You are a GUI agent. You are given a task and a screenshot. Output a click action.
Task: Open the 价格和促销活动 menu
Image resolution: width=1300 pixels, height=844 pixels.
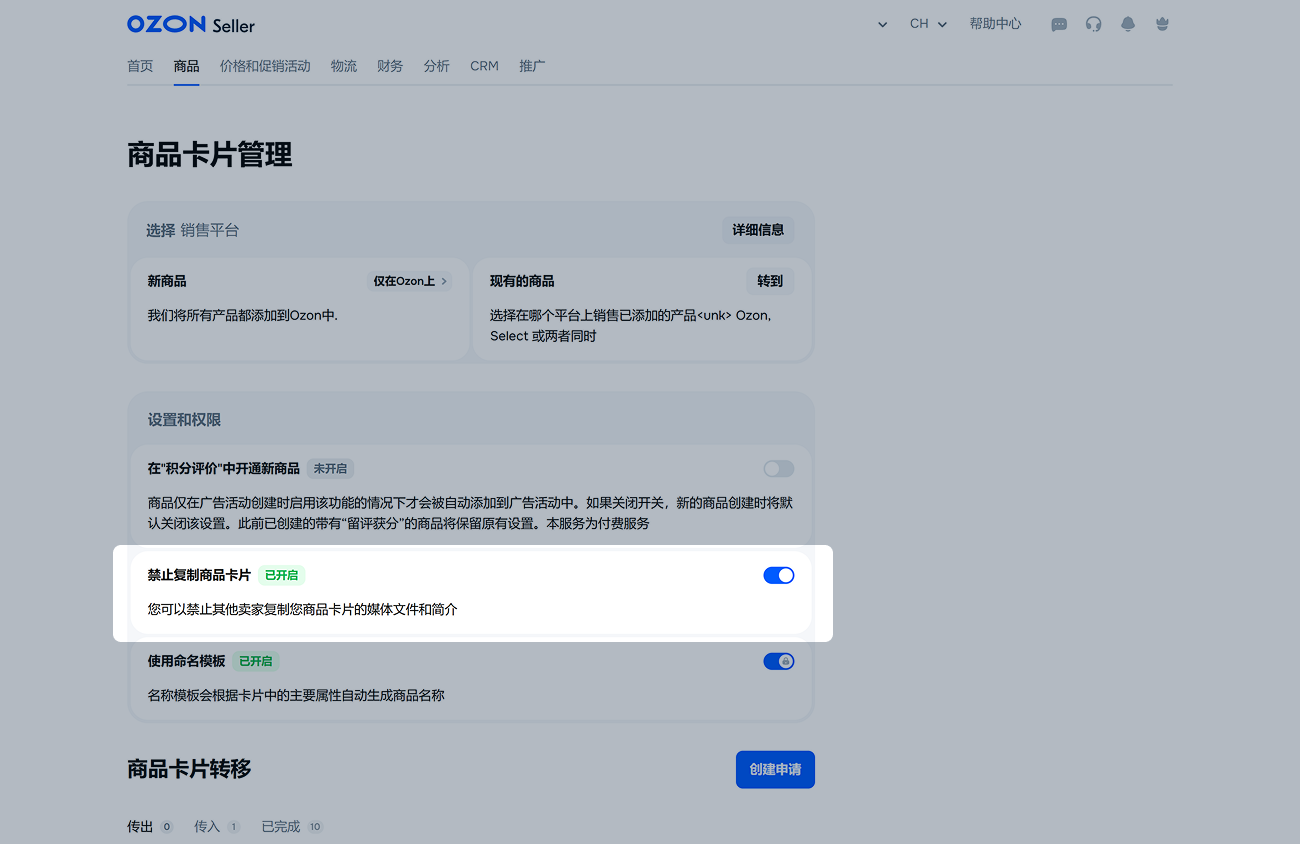click(x=265, y=66)
